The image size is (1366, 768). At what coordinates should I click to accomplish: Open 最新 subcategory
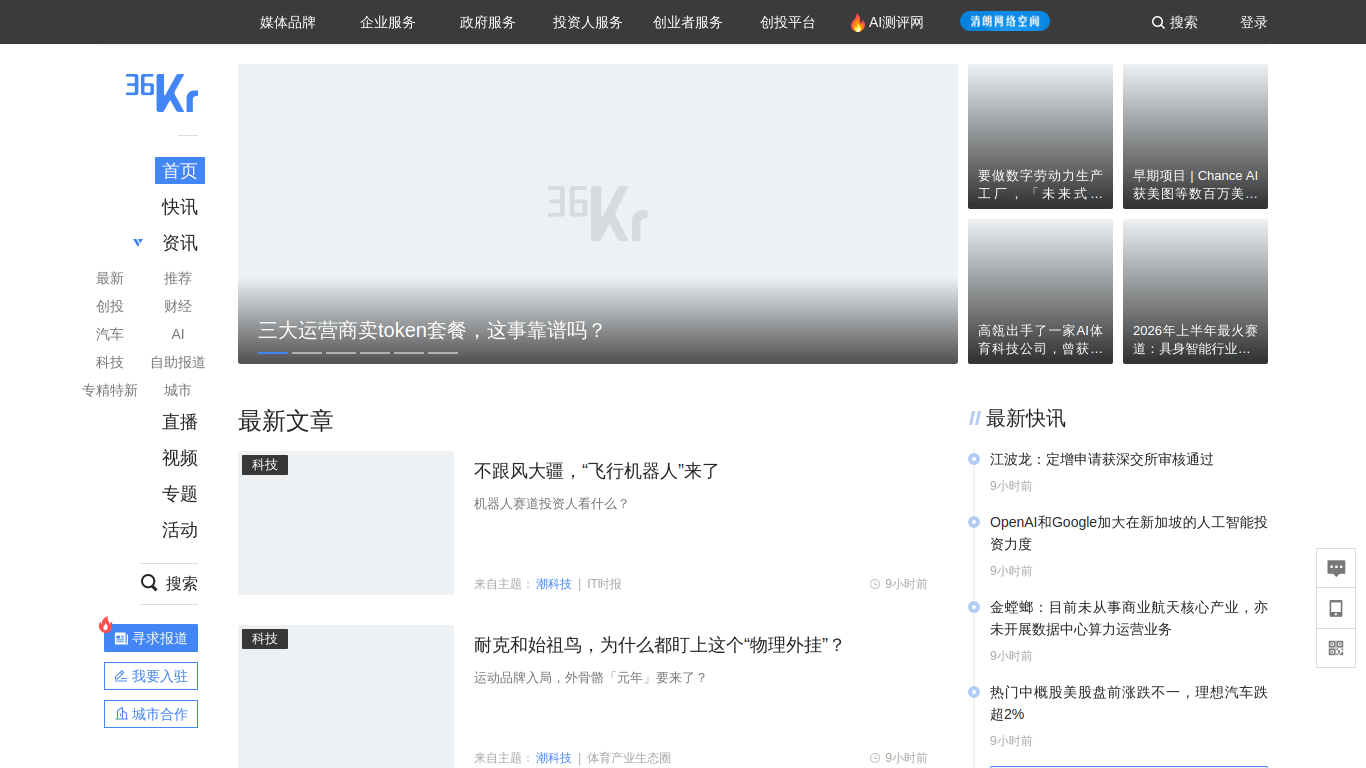pos(110,278)
